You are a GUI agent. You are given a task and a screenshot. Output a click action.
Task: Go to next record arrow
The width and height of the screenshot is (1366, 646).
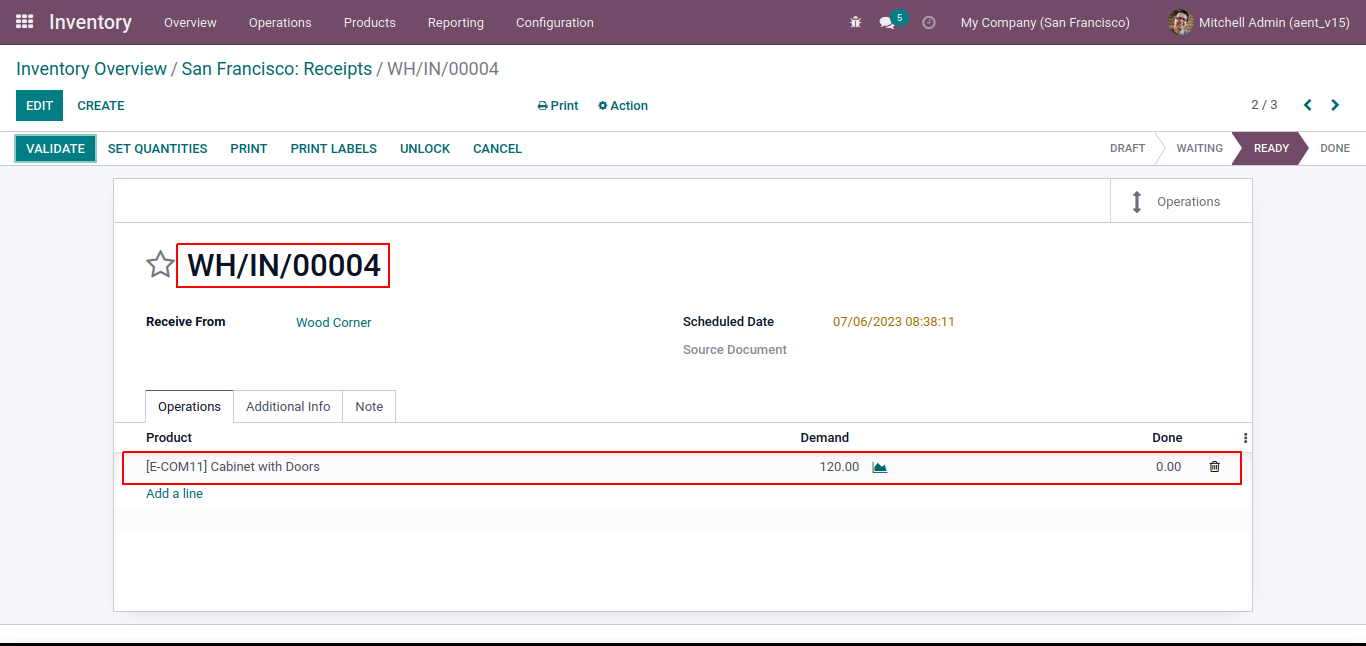coord(1335,105)
